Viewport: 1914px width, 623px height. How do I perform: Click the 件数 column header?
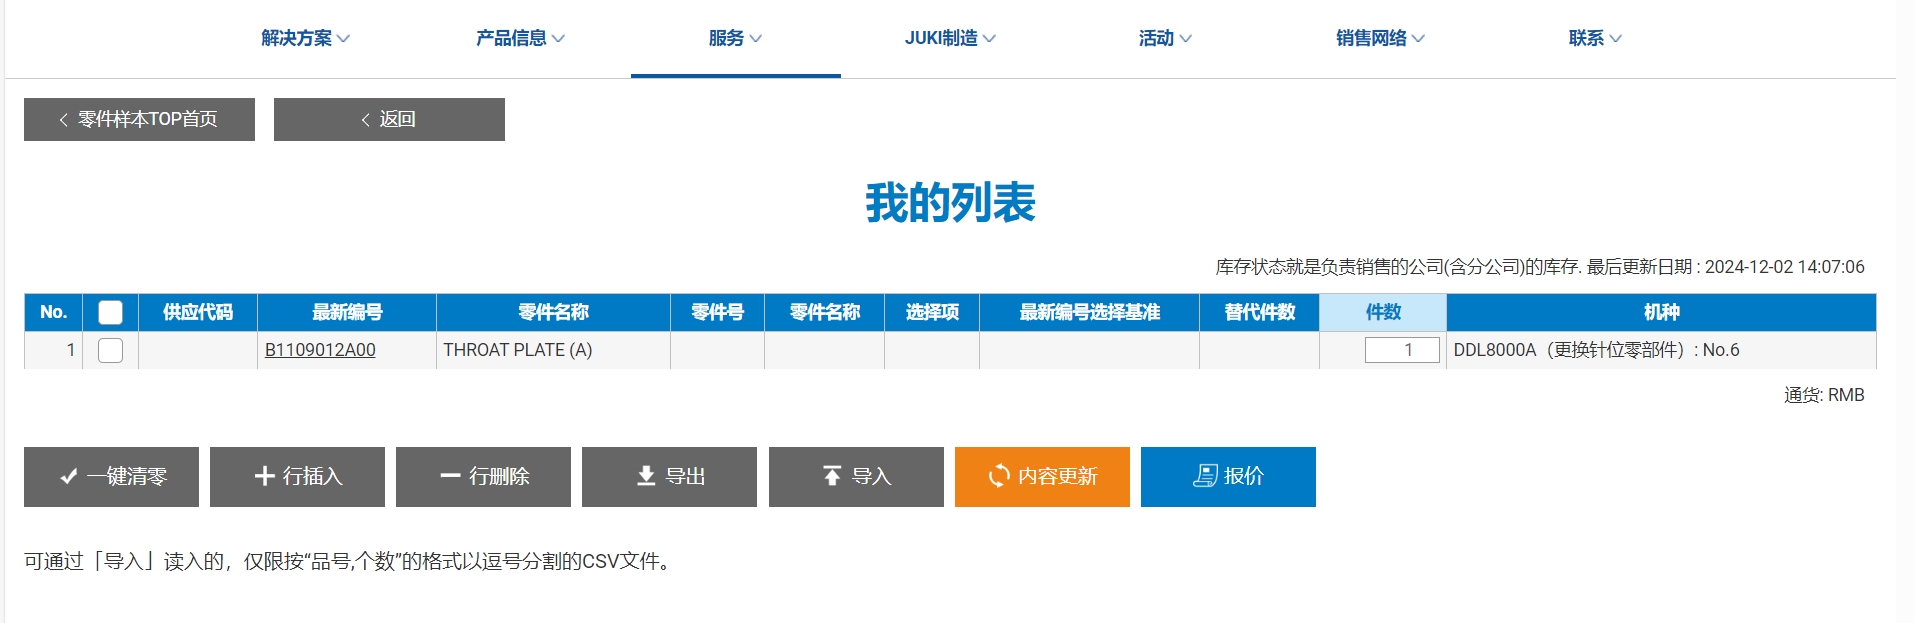(1382, 313)
